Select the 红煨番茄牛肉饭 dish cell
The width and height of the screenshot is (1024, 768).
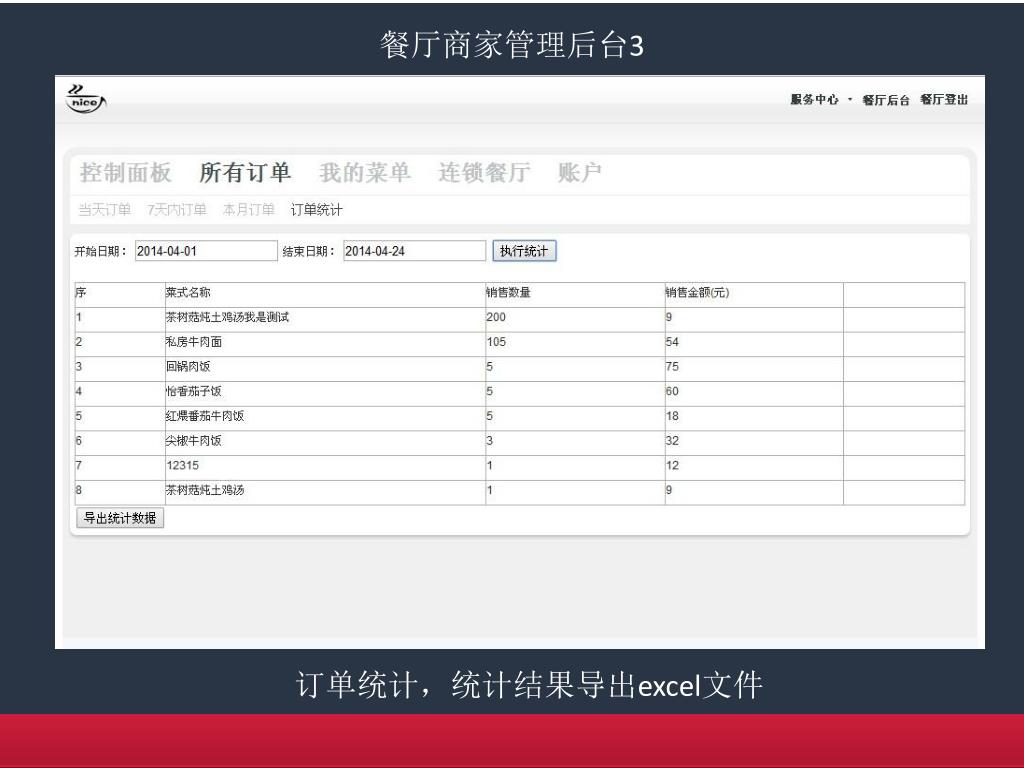pos(325,419)
